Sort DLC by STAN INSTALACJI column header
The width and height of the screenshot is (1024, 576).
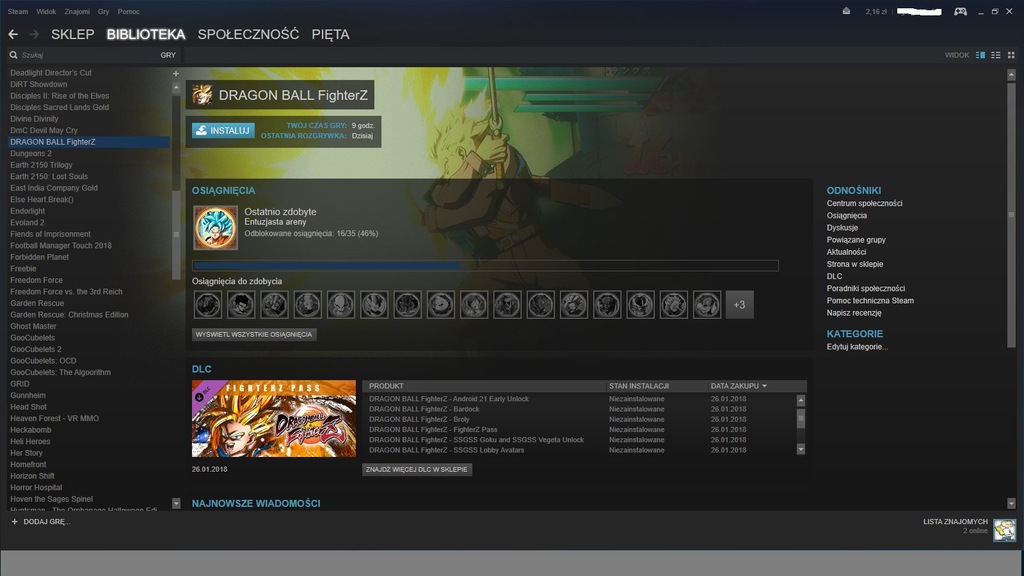click(x=639, y=386)
